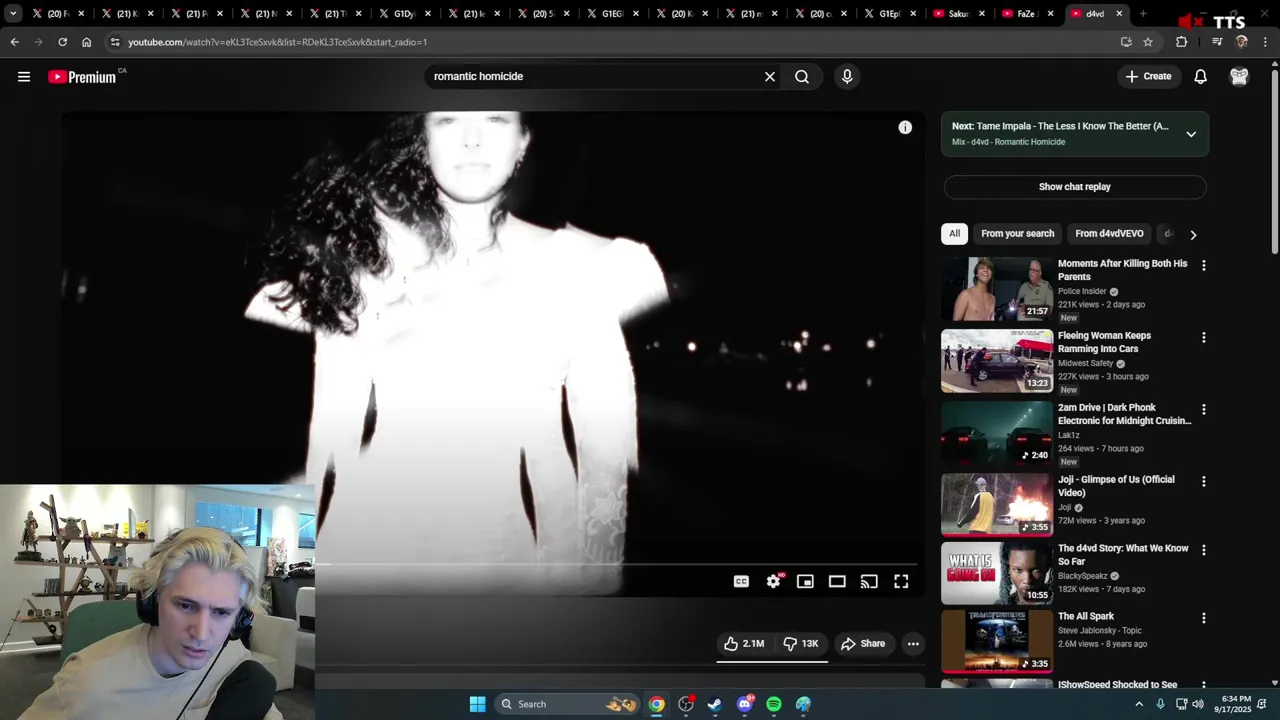This screenshot has width=1280, height=720.
Task: Open more actions ellipsis below video
Action: [913, 644]
